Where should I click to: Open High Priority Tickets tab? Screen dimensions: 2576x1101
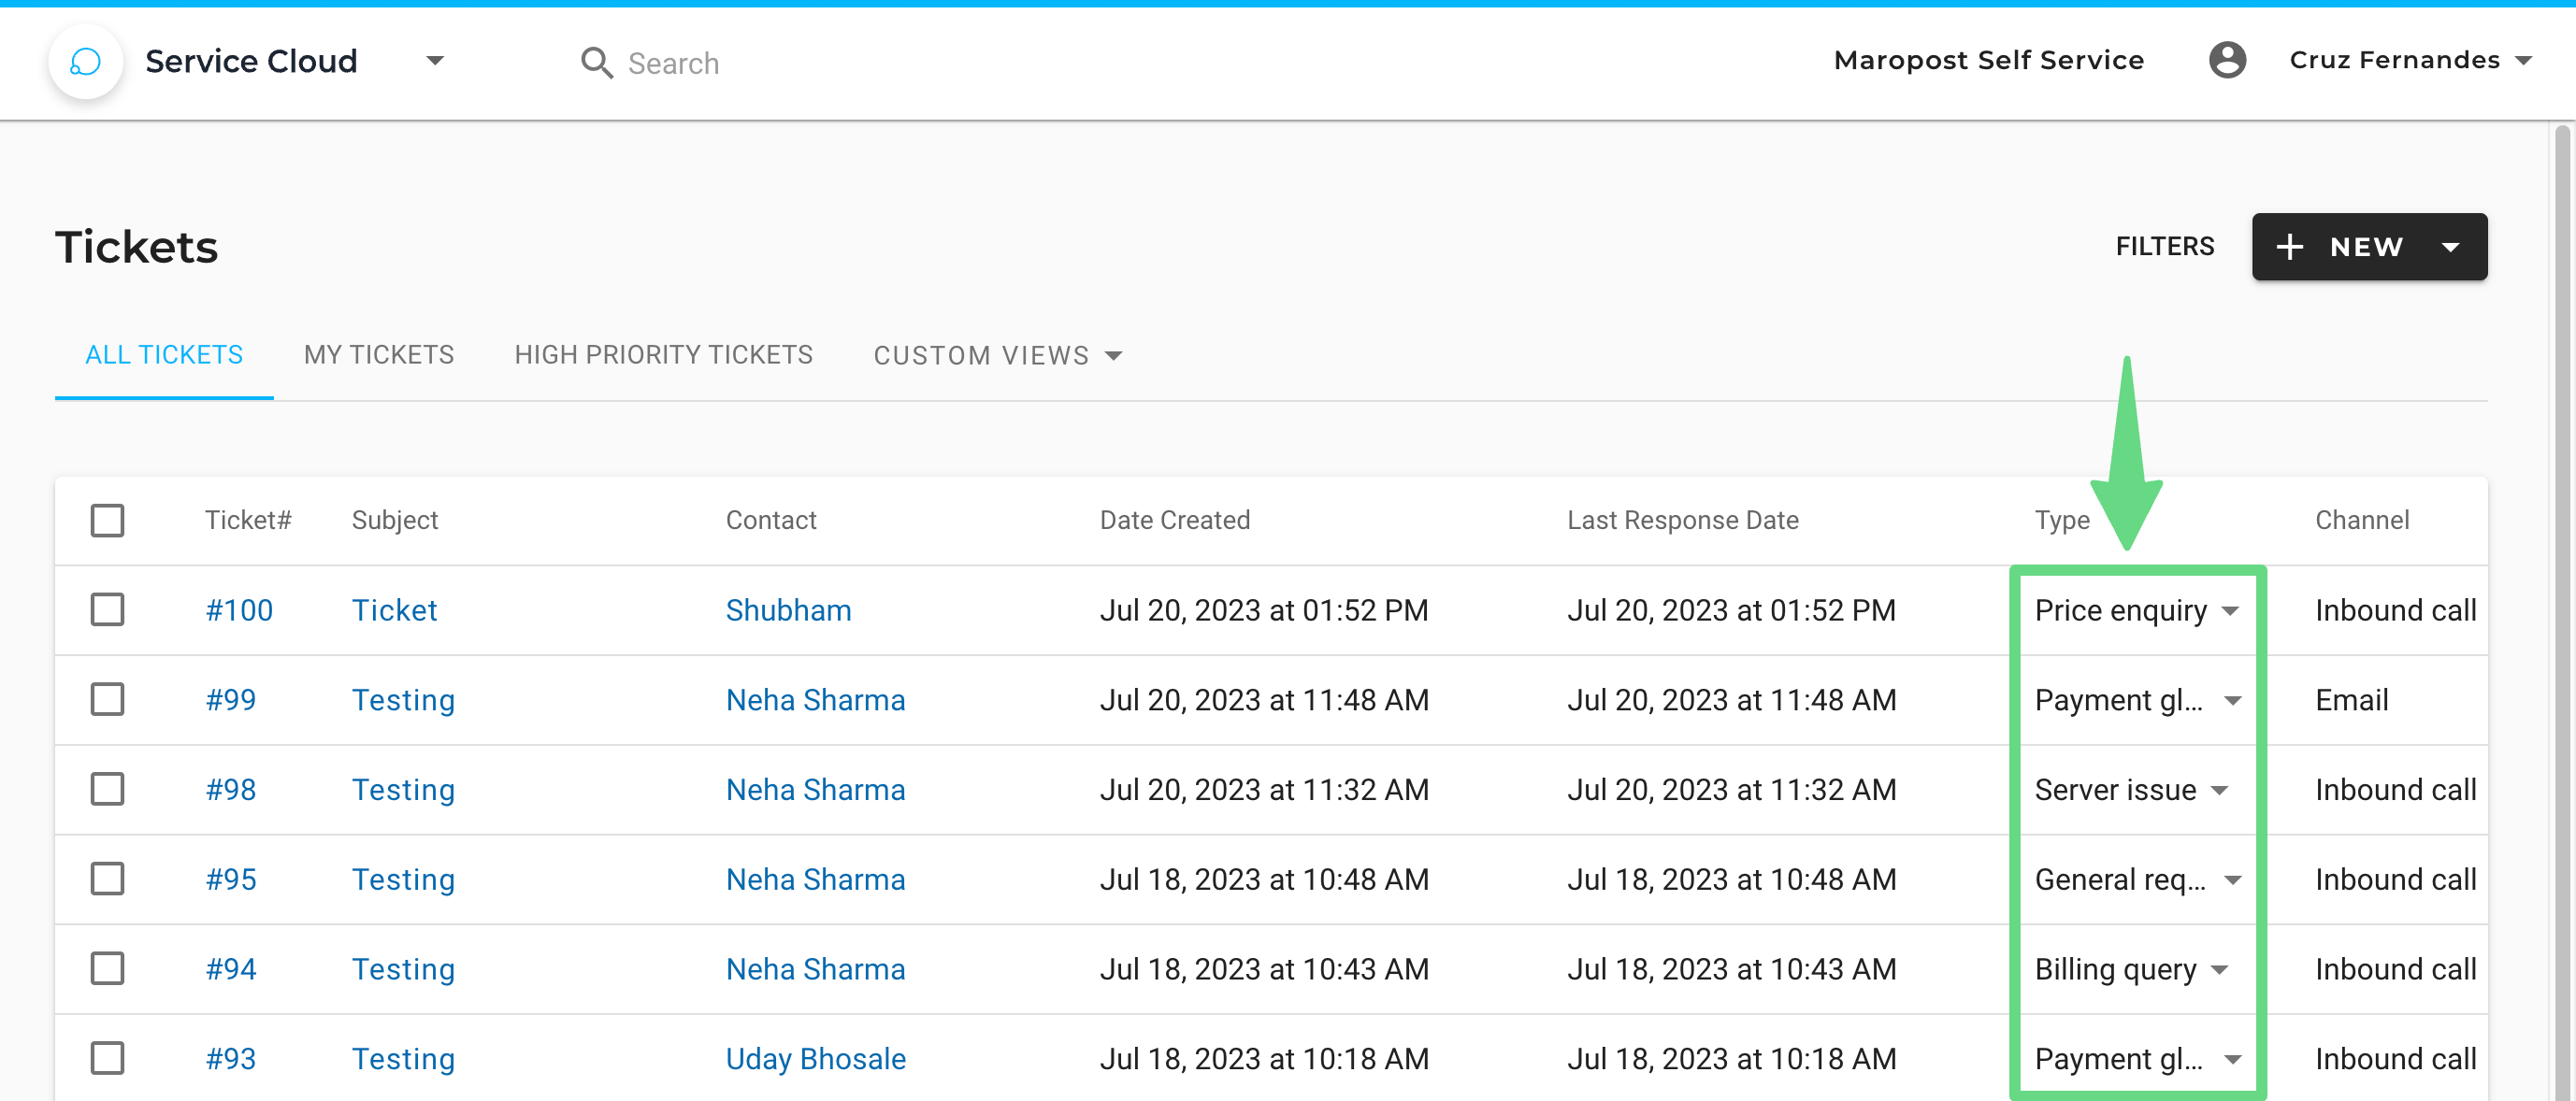click(663, 355)
